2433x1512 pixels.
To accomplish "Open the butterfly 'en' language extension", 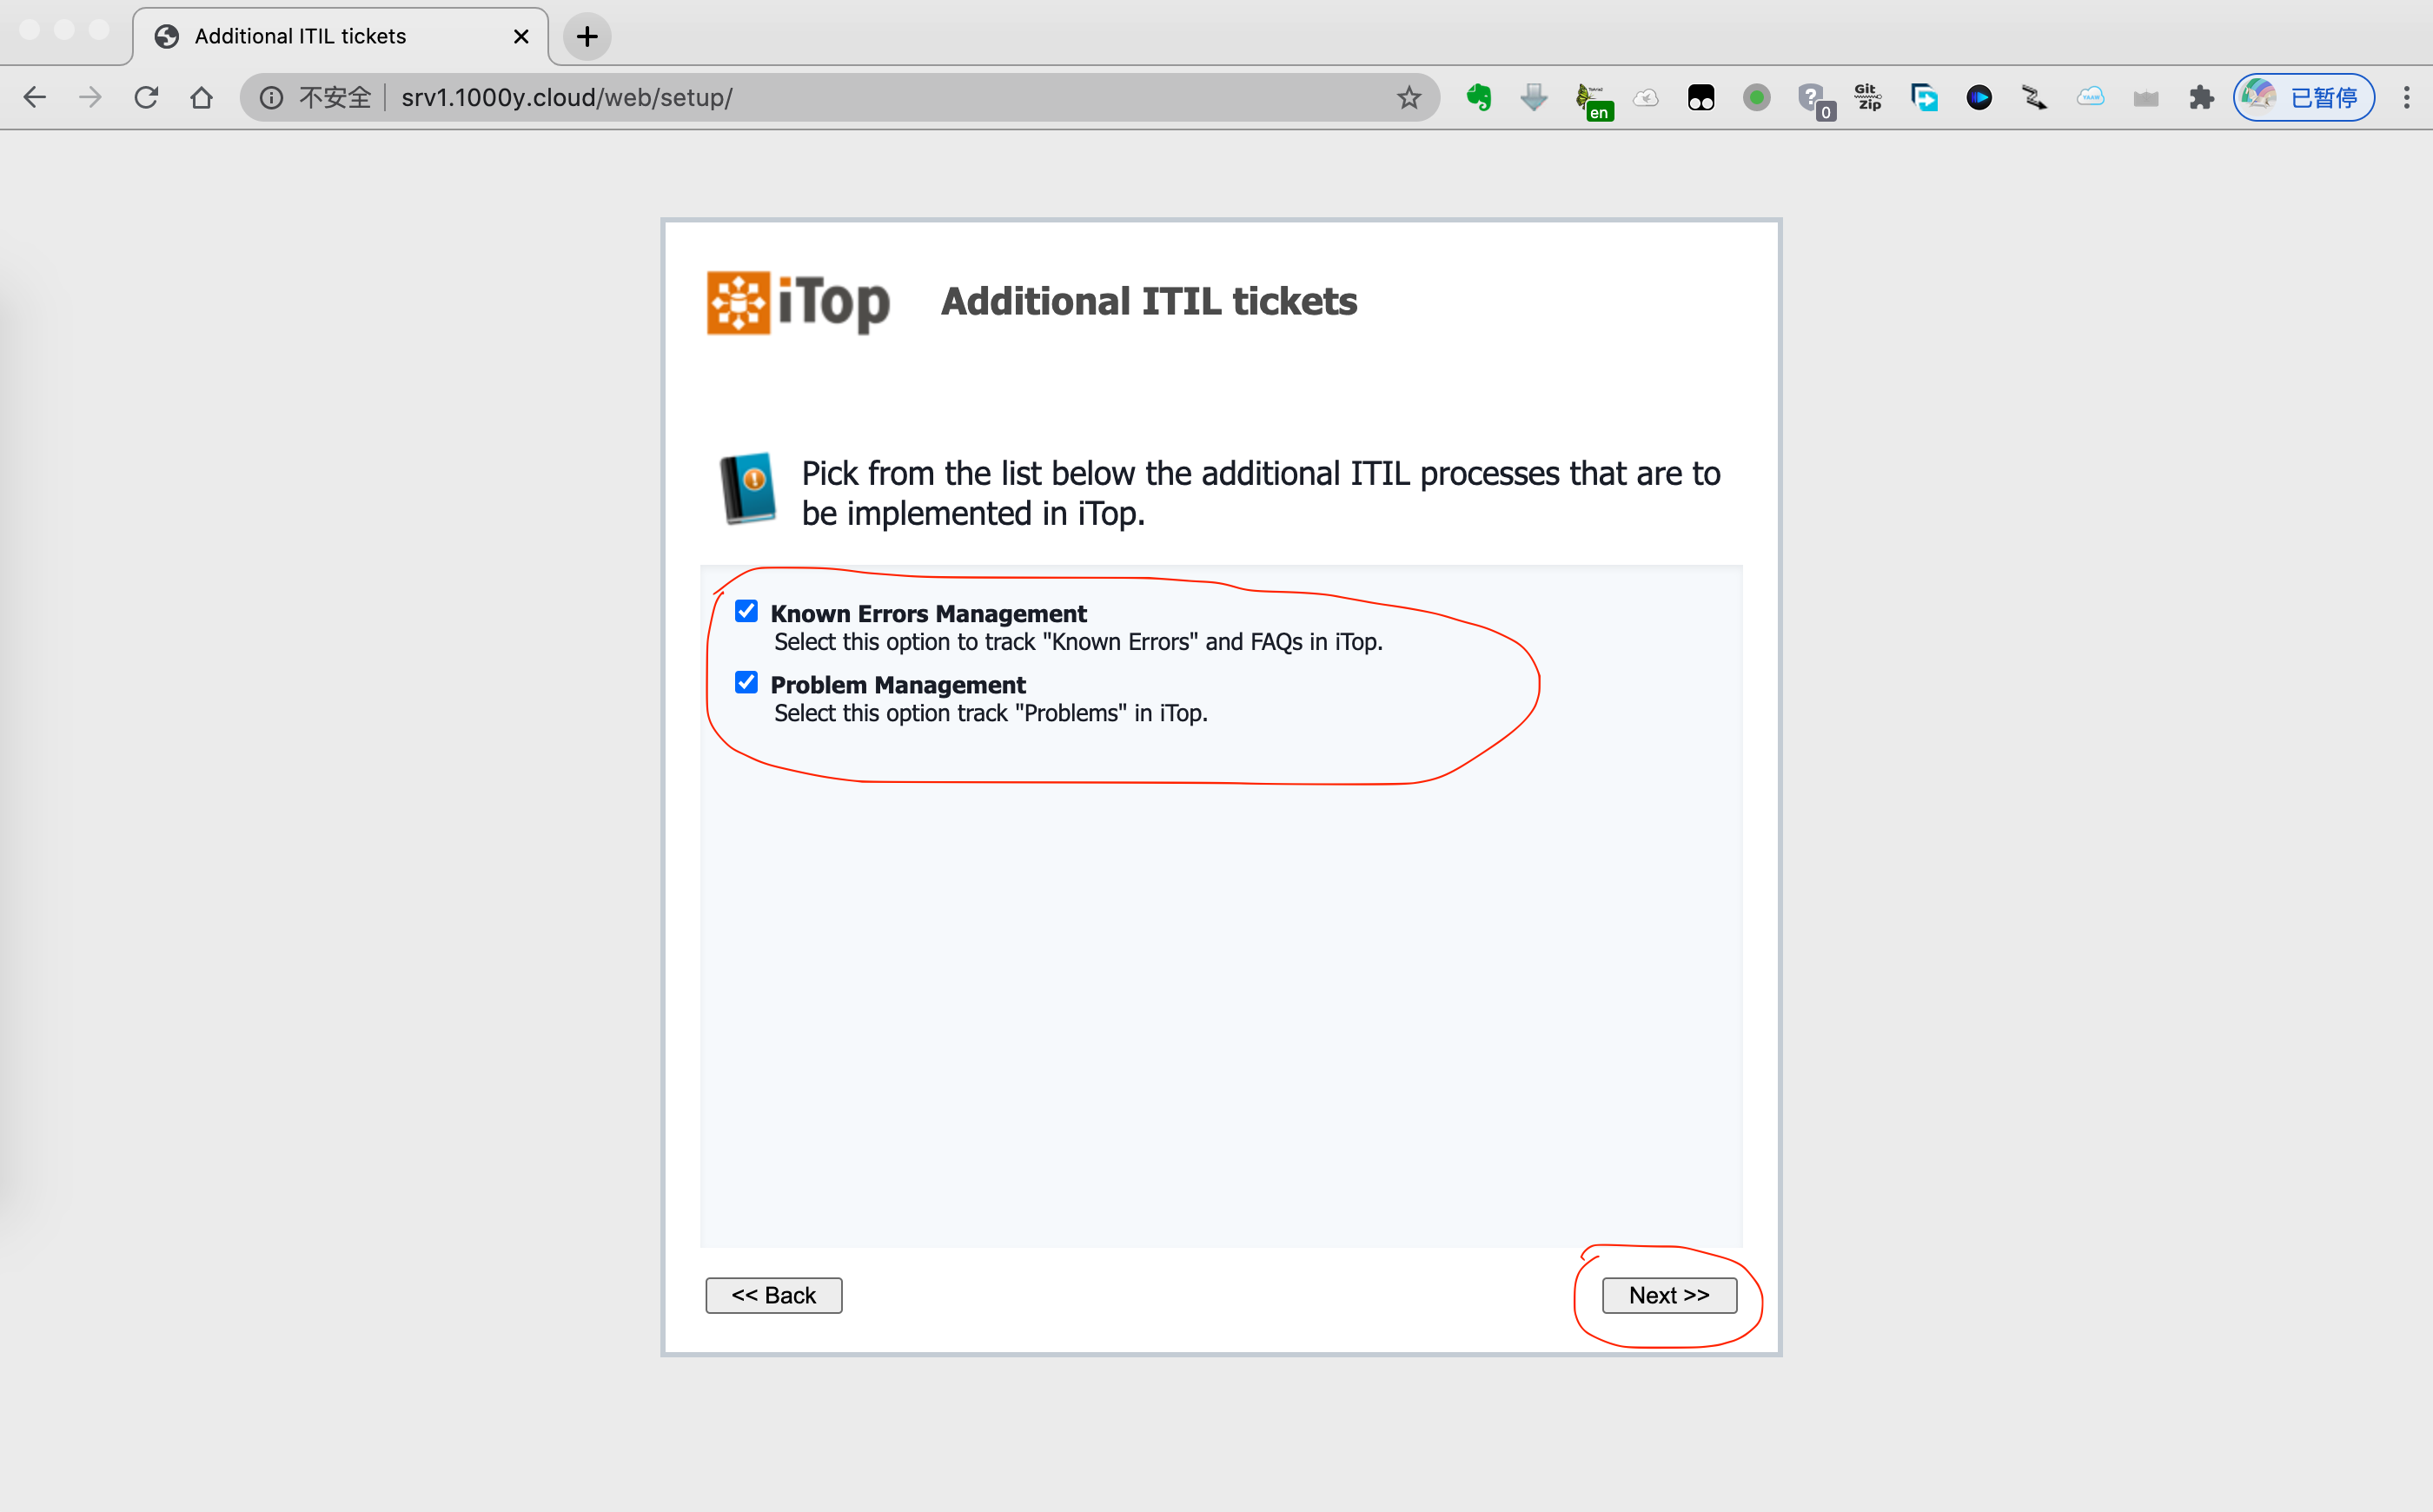I will tap(1592, 101).
